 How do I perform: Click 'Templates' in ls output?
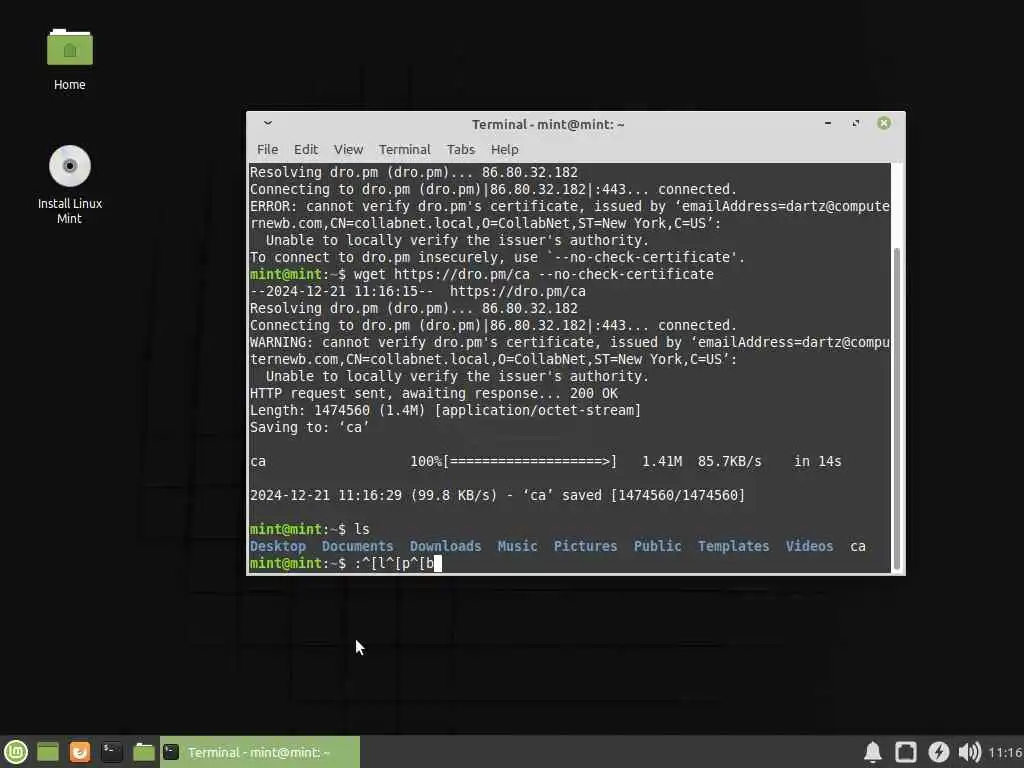(x=733, y=546)
